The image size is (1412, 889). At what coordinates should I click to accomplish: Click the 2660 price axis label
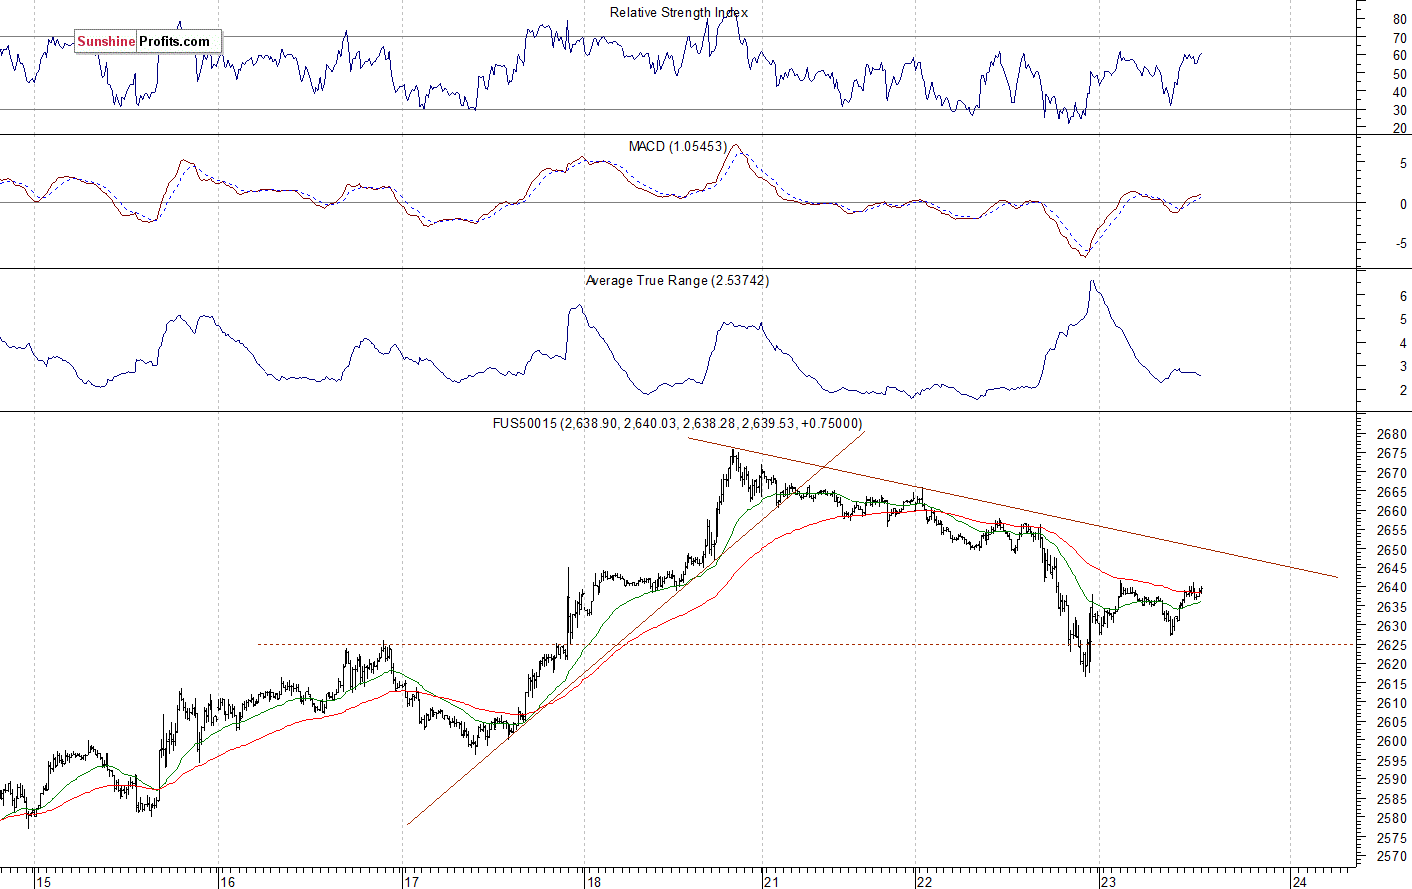point(1392,512)
